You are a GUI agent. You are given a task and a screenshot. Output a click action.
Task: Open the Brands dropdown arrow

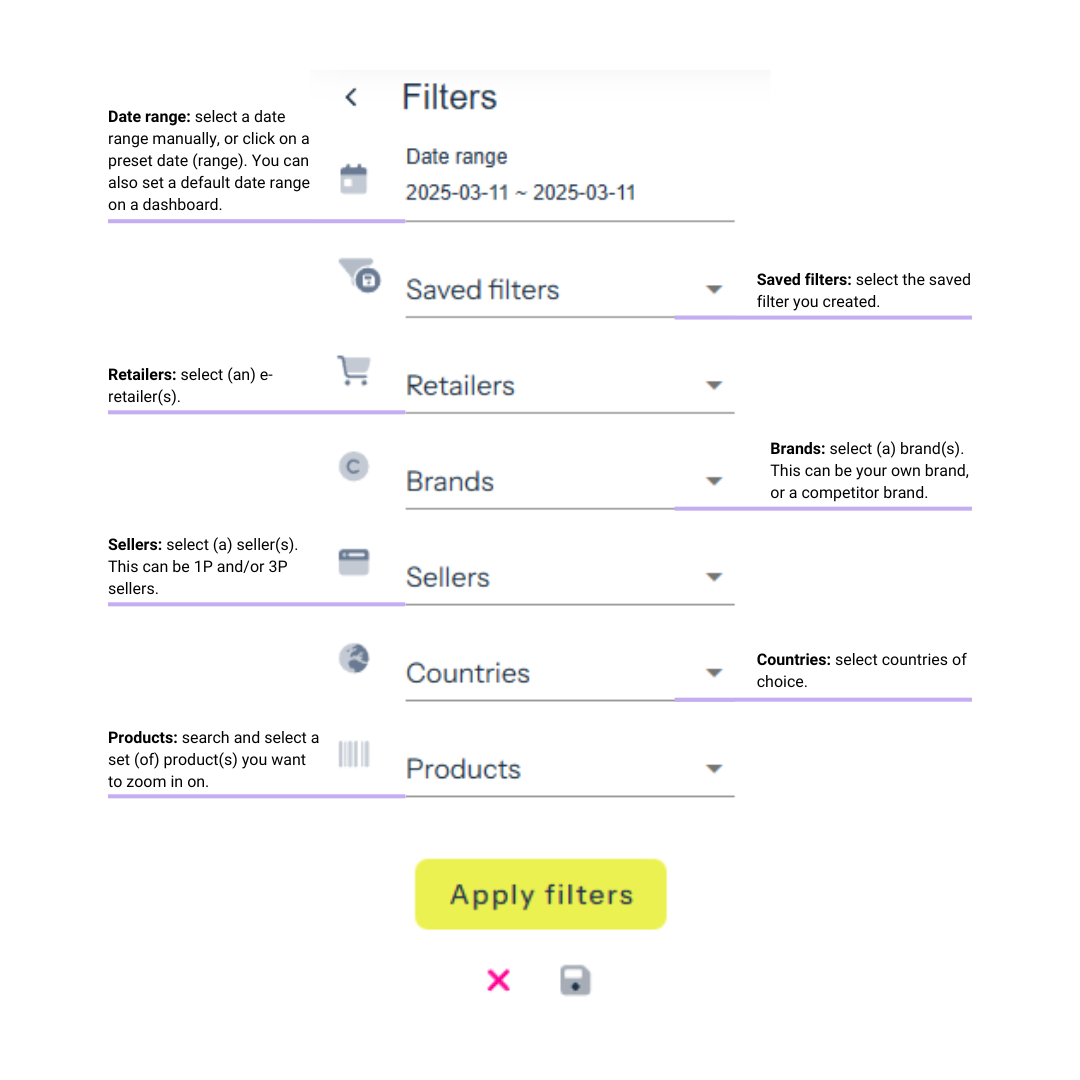click(x=713, y=482)
